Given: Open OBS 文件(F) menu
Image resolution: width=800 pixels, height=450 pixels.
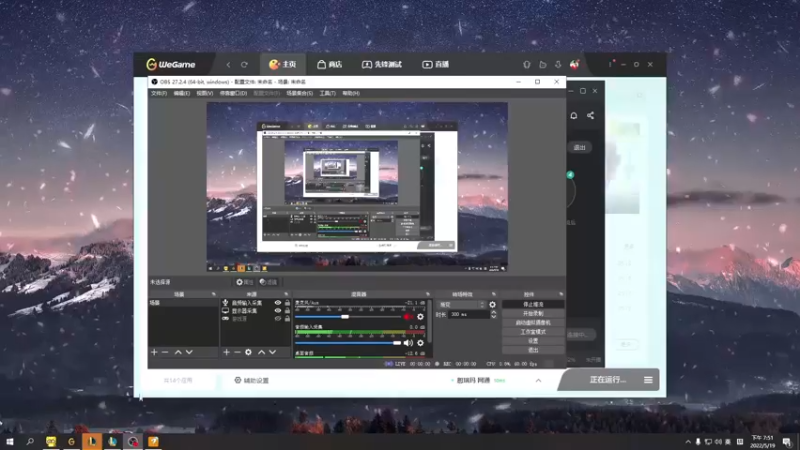Looking at the screenshot, I should point(159,93).
